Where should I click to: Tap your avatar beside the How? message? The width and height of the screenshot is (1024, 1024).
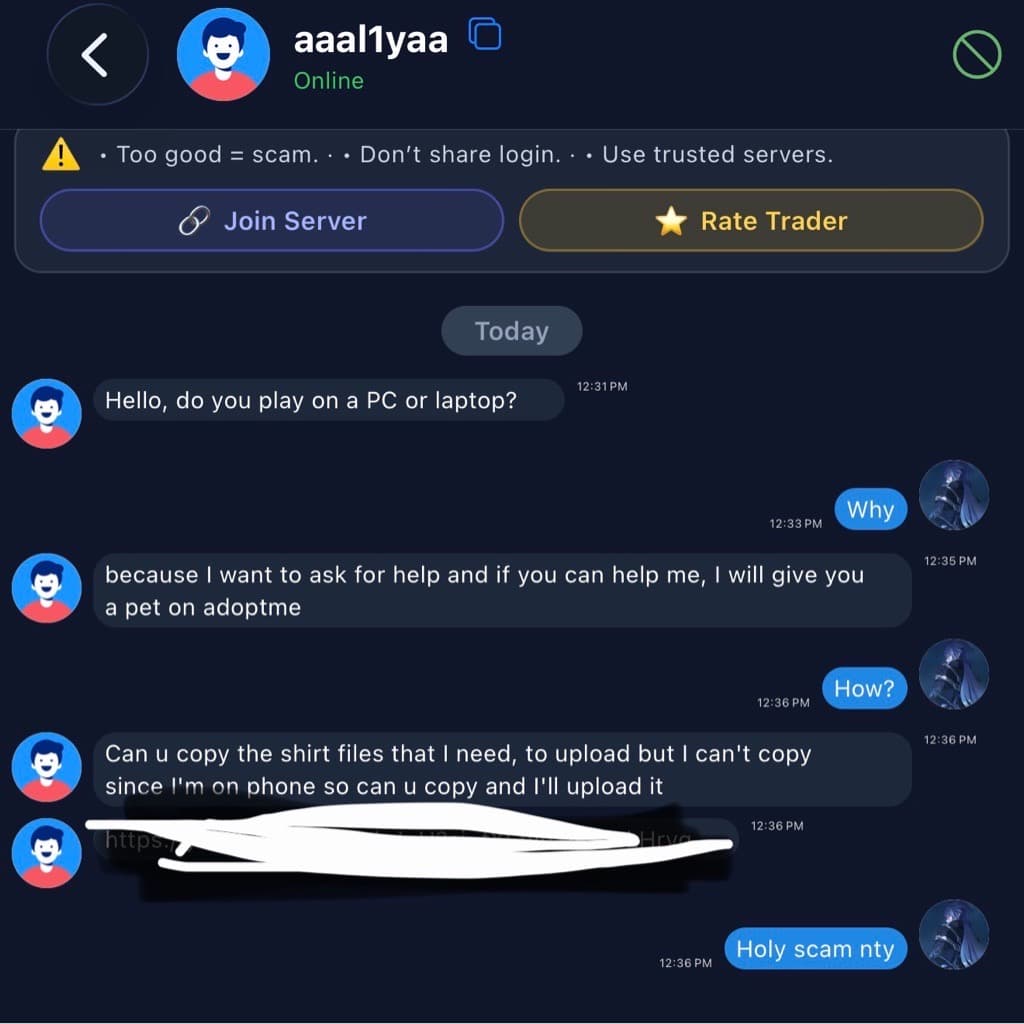click(953, 674)
